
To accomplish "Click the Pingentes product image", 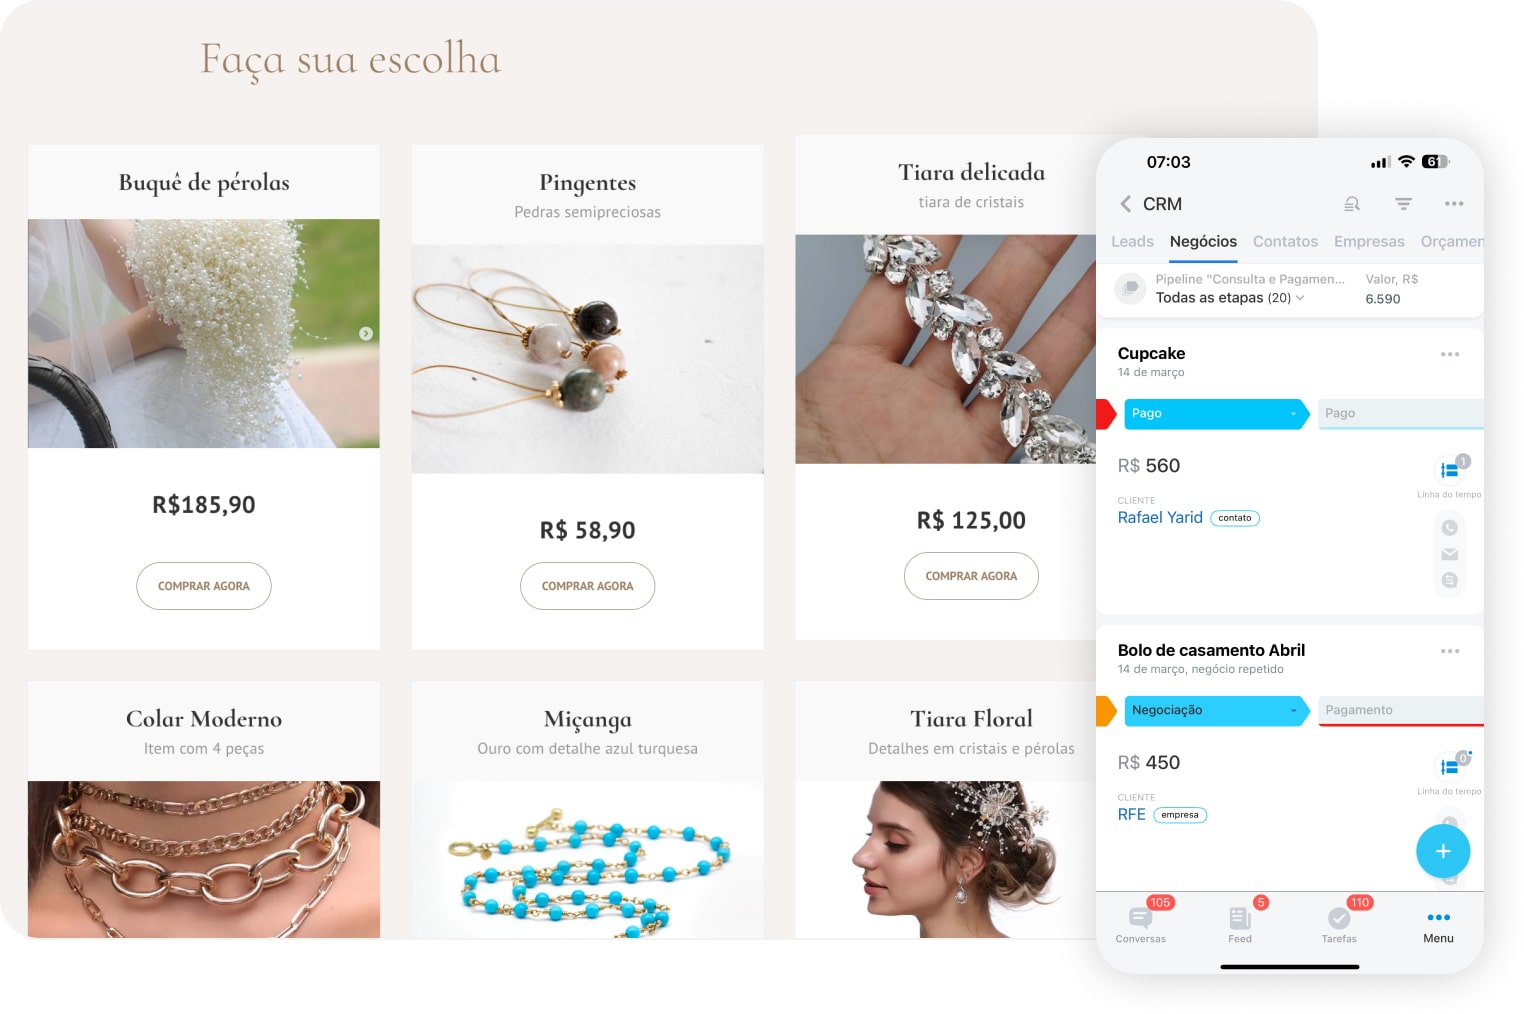I will [588, 359].
